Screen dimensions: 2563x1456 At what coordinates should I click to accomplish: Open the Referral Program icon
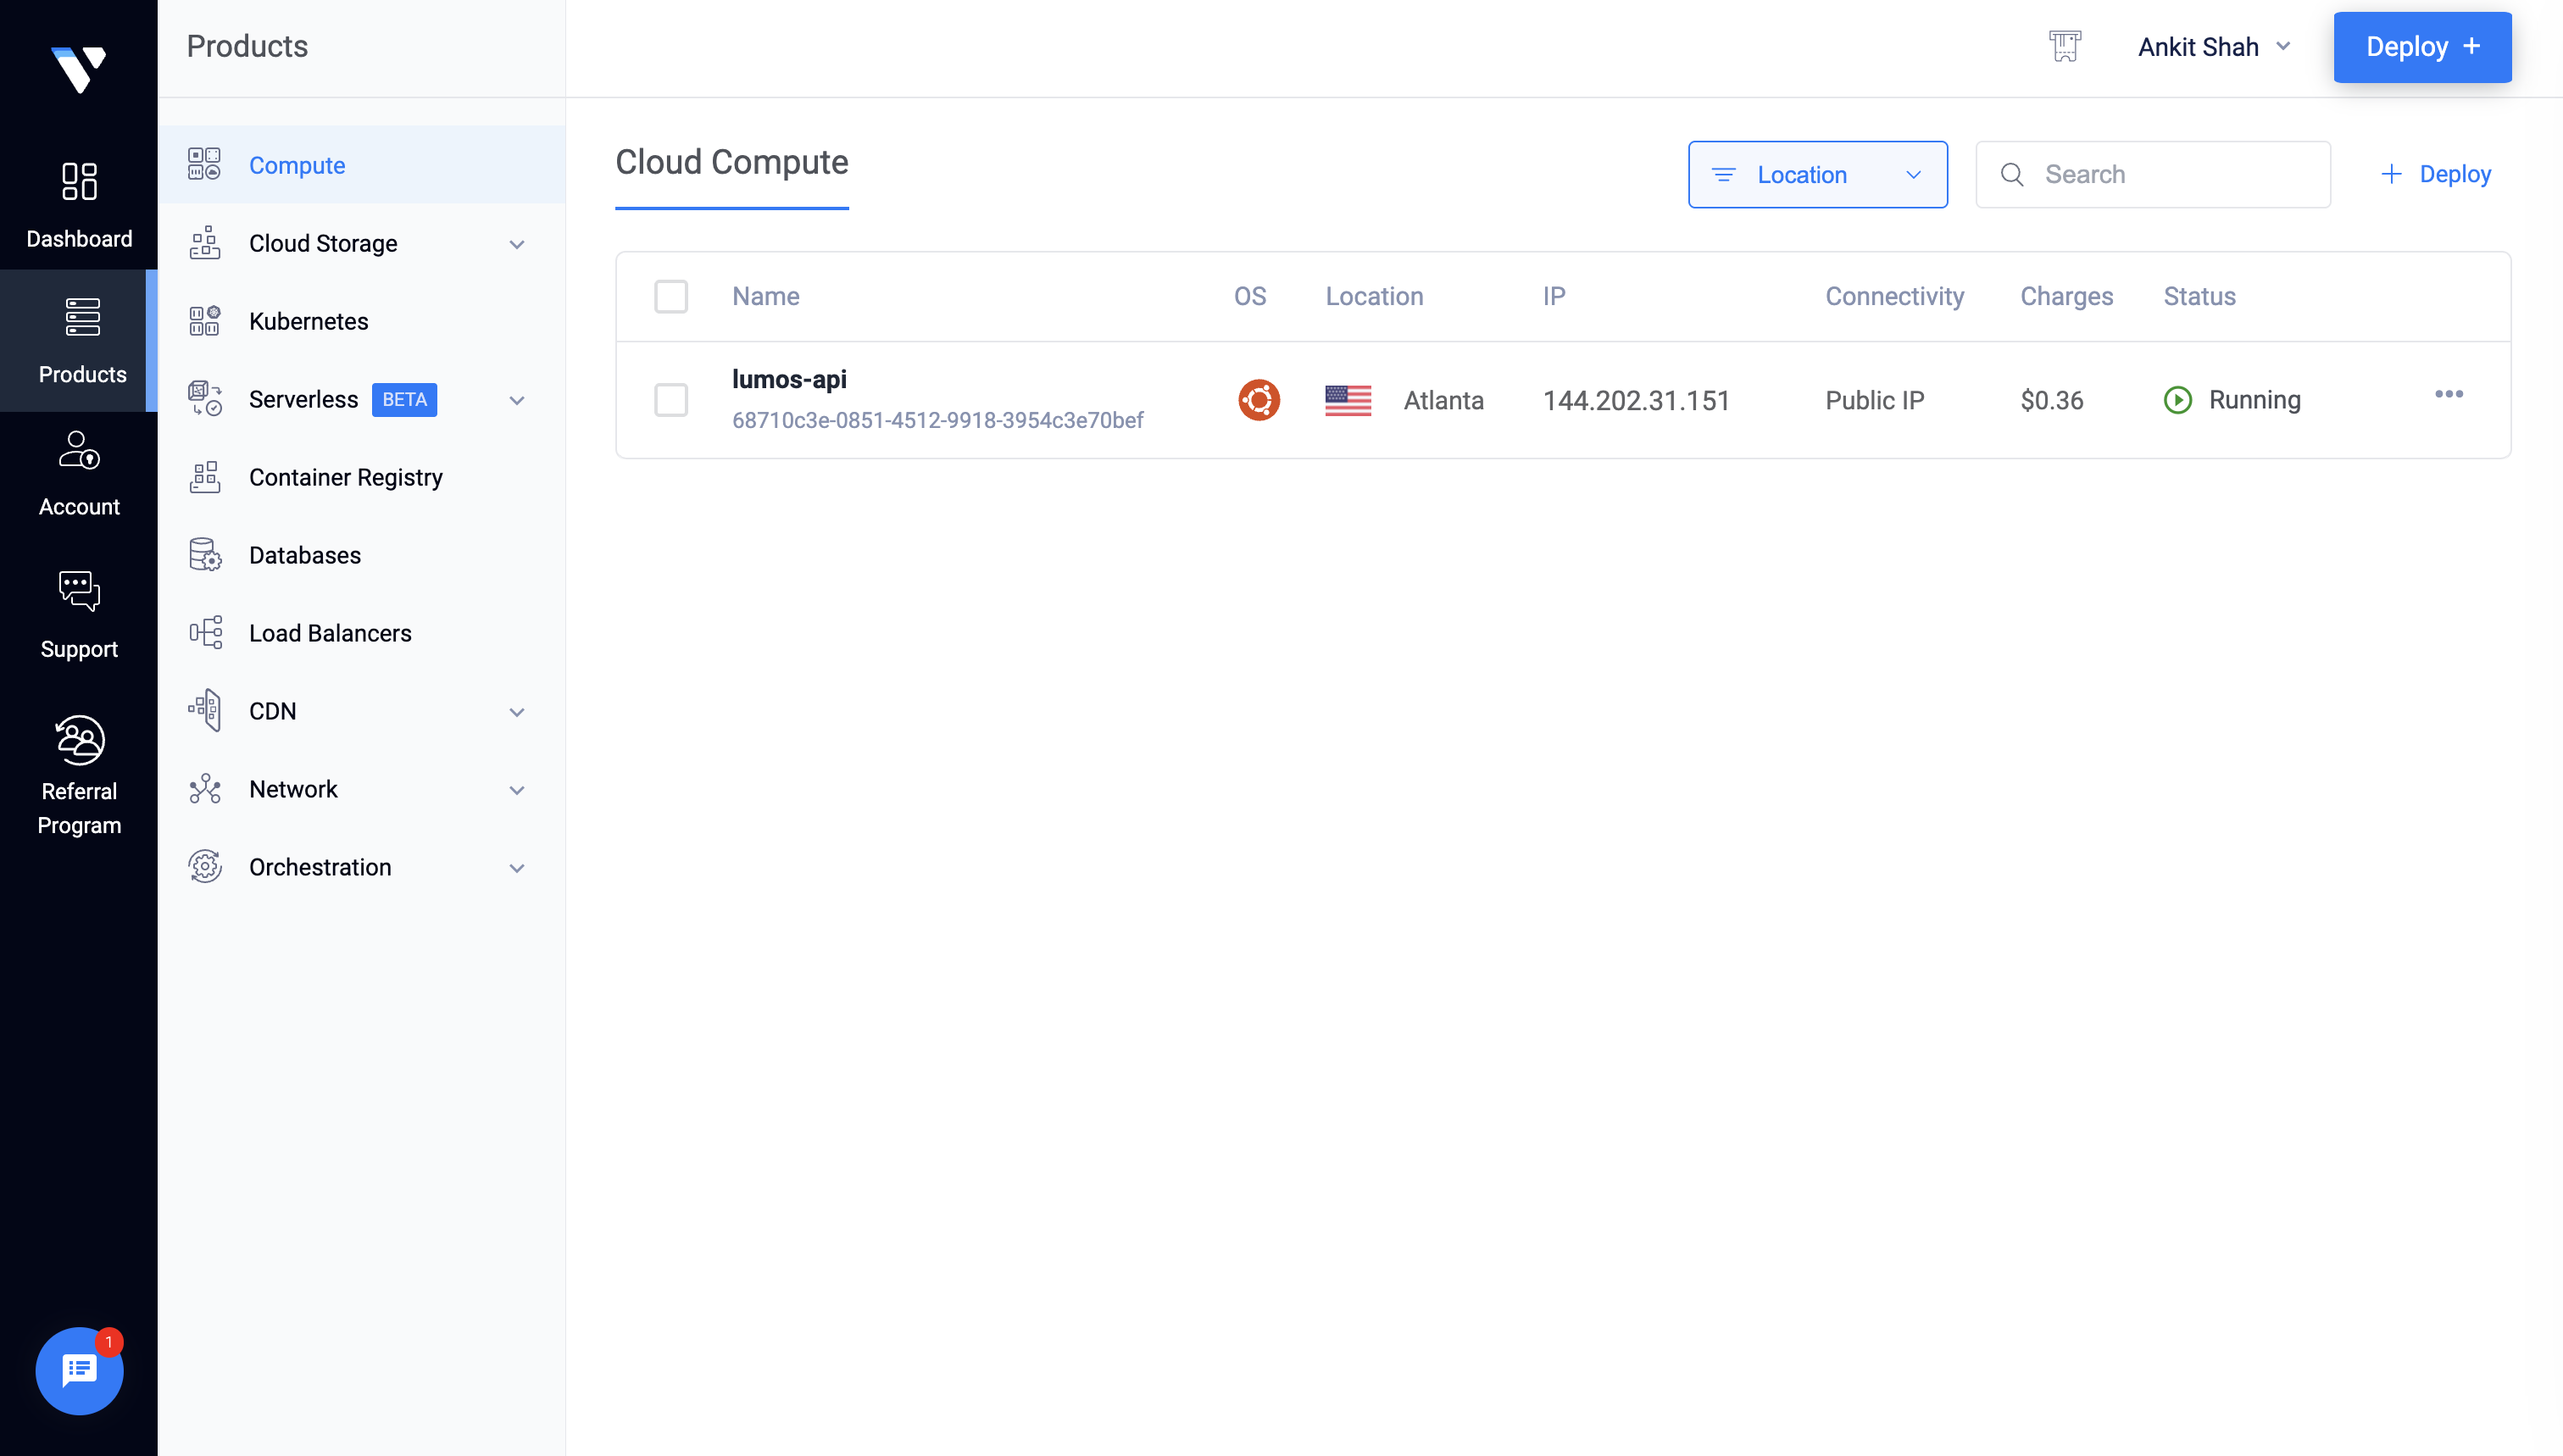tap(79, 740)
